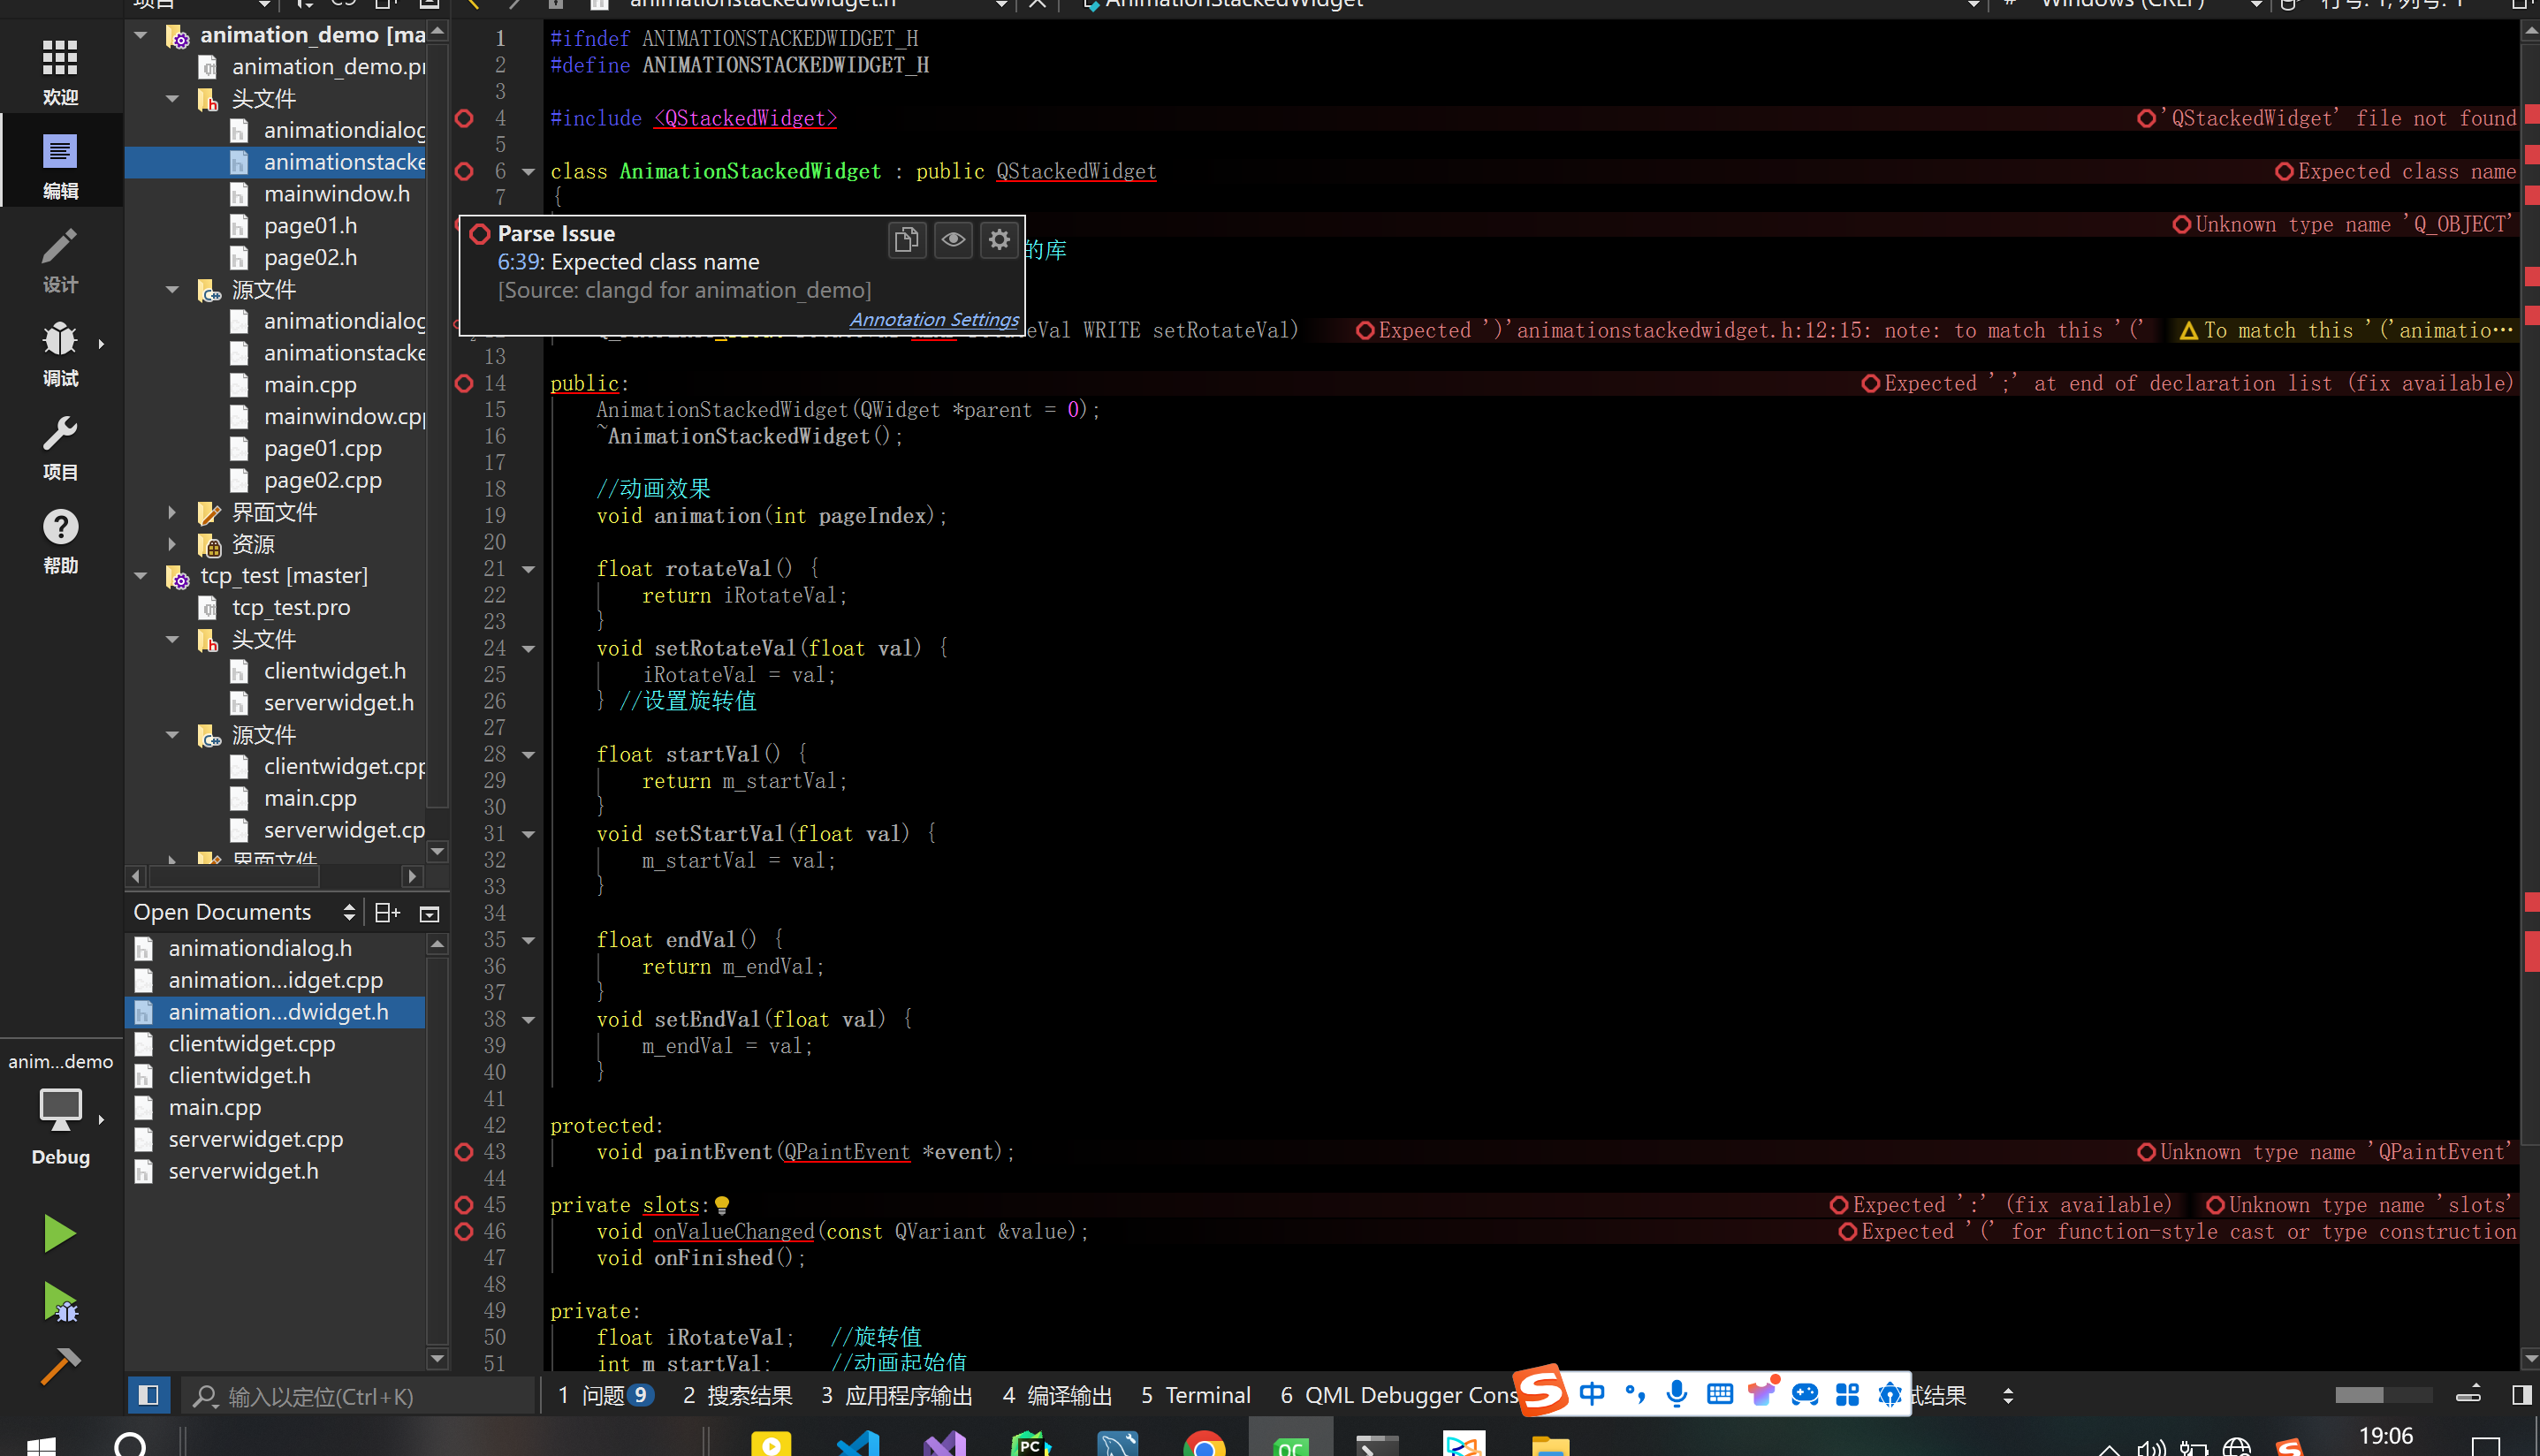Open the 设计 design mode
Screen dimensions: 2540x1456
click(60, 260)
